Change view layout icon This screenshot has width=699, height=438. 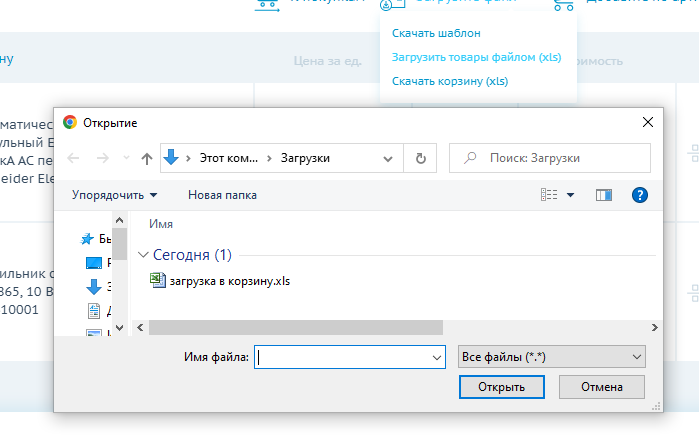pos(549,195)
